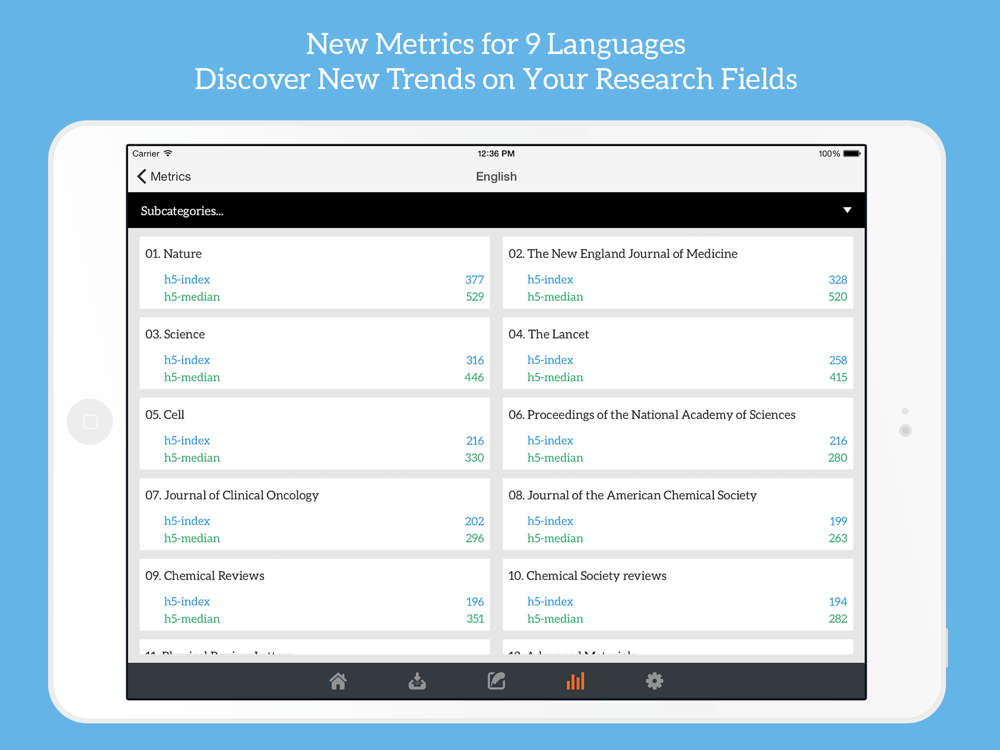Image resolution: width=1000 pixels, height=750 pixels.
Task: Expand the Subcategories dropdown
Action: tap(496, 210)
